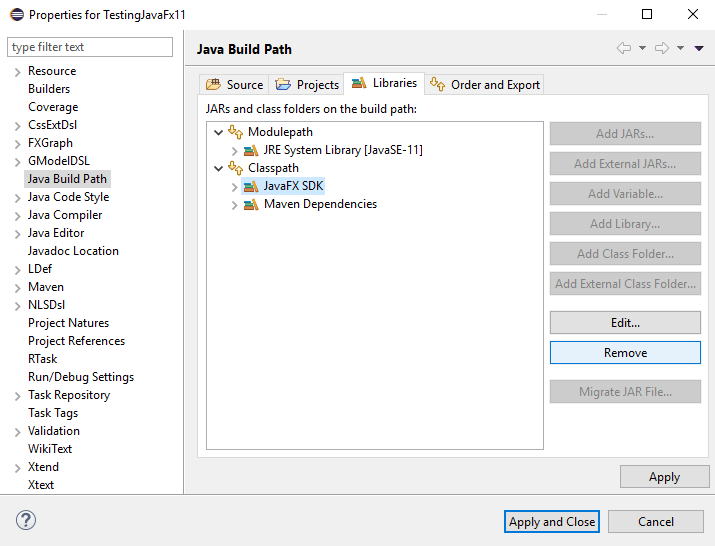Expand the LDef category
The width and height of the screenshot is (715, 546).
tap(17, 270)
